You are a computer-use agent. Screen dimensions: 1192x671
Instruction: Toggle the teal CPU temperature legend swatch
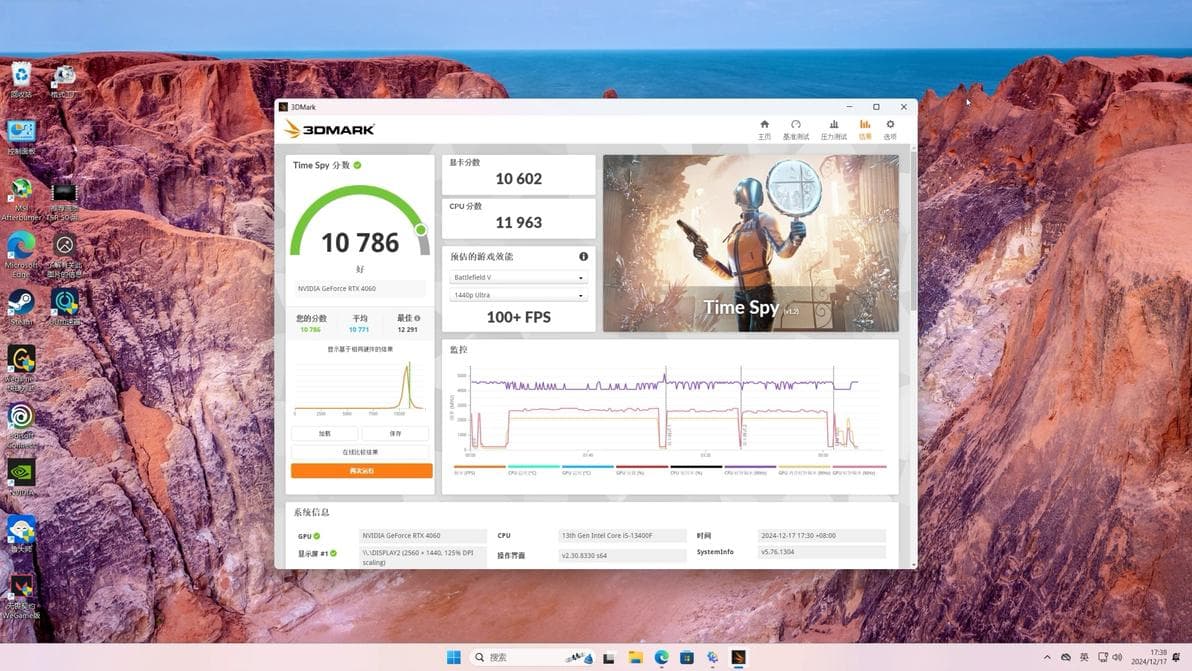(x=533, y=469)
